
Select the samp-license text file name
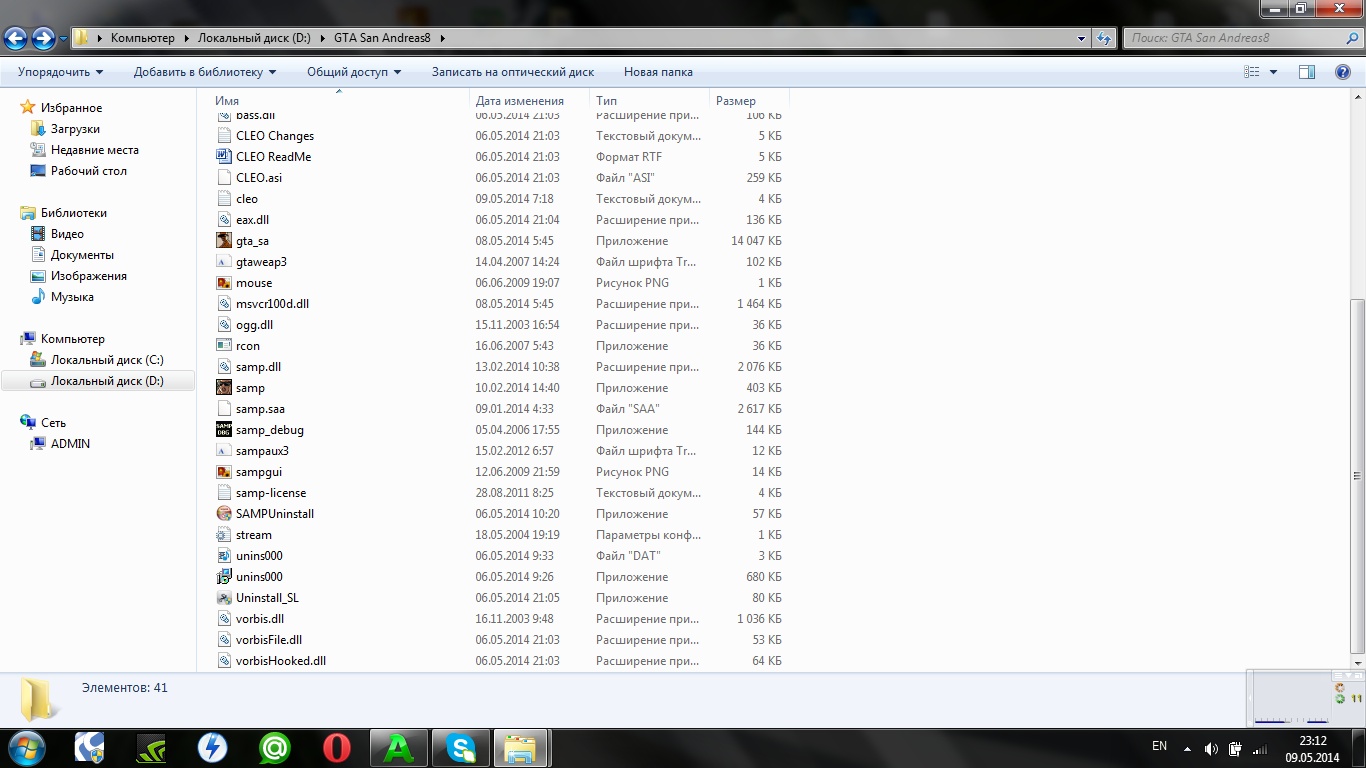click(271, 493)
